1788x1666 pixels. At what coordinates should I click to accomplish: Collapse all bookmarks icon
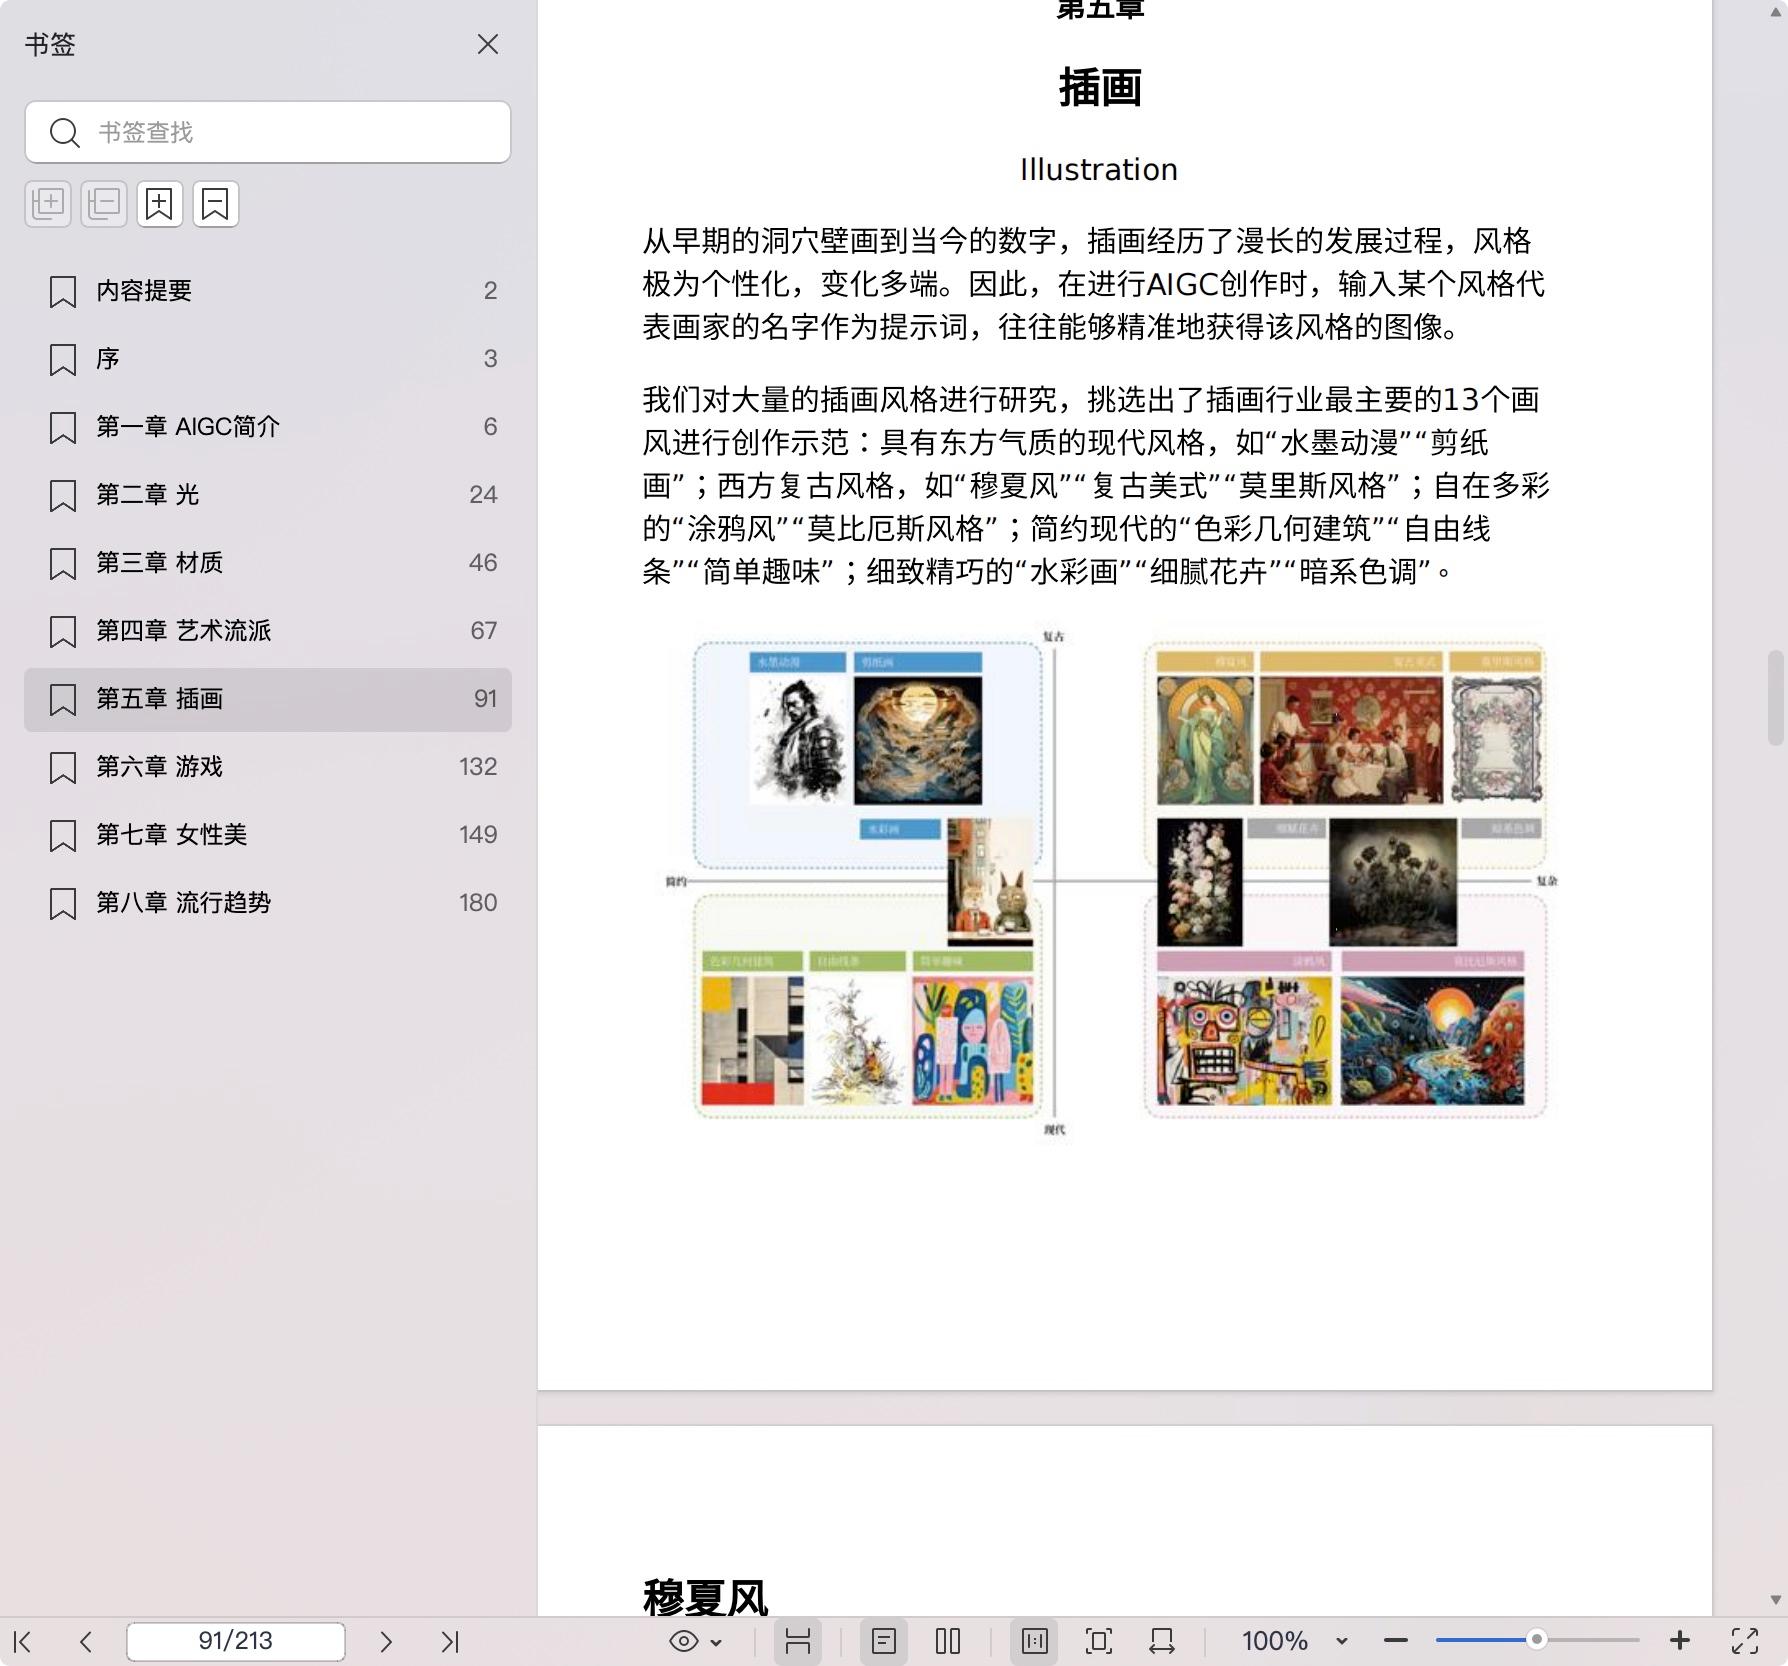pos(104,204)
